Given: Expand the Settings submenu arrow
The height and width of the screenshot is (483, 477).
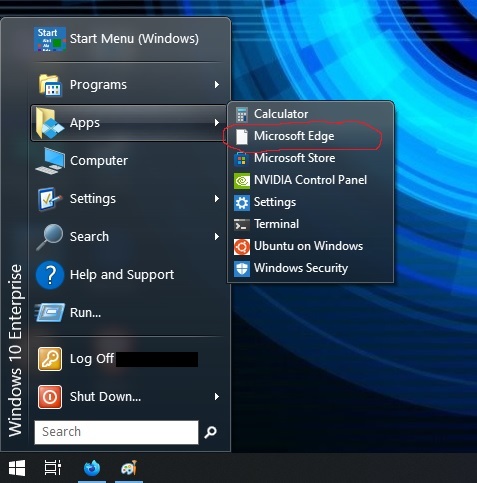Looking at the screenshot, I should (x=217, y=199).
